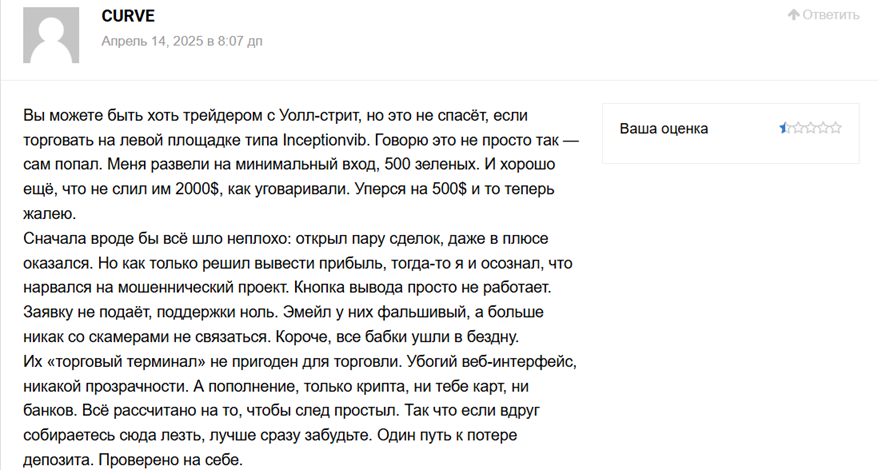Open the Ответить reply link
The width and height of the screenshot is (878, 470).
(x=823, y=15)
